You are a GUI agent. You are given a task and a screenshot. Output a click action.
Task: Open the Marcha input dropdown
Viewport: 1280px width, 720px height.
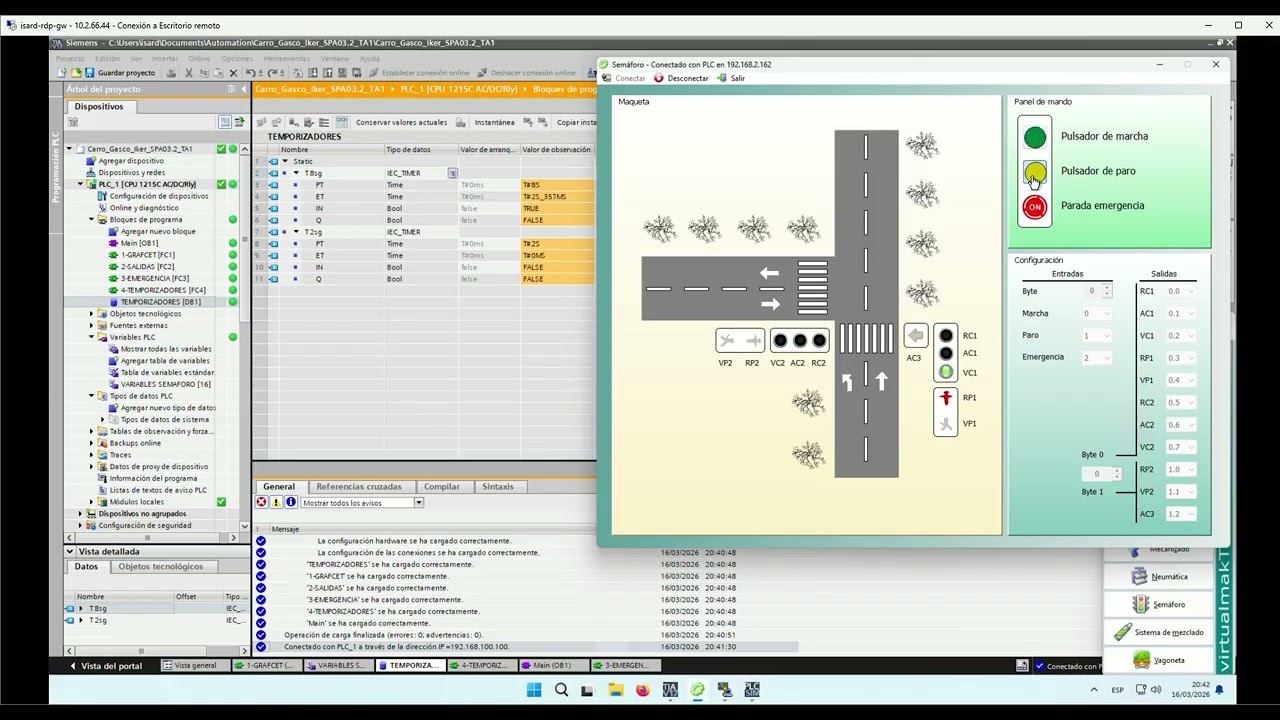1097,314
